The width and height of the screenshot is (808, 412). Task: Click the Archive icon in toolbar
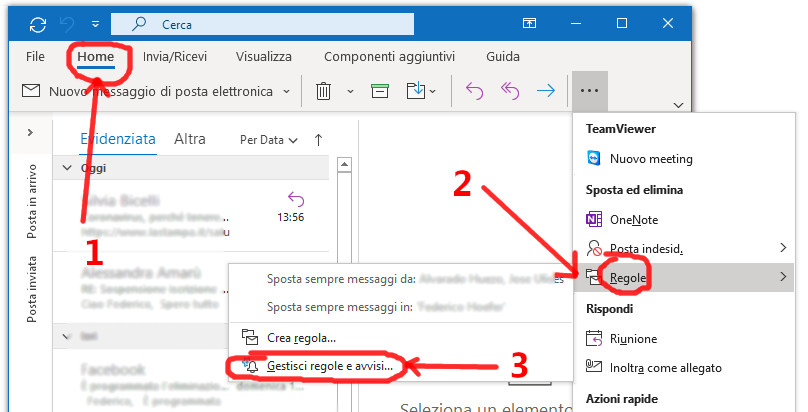tap(379, 91)
